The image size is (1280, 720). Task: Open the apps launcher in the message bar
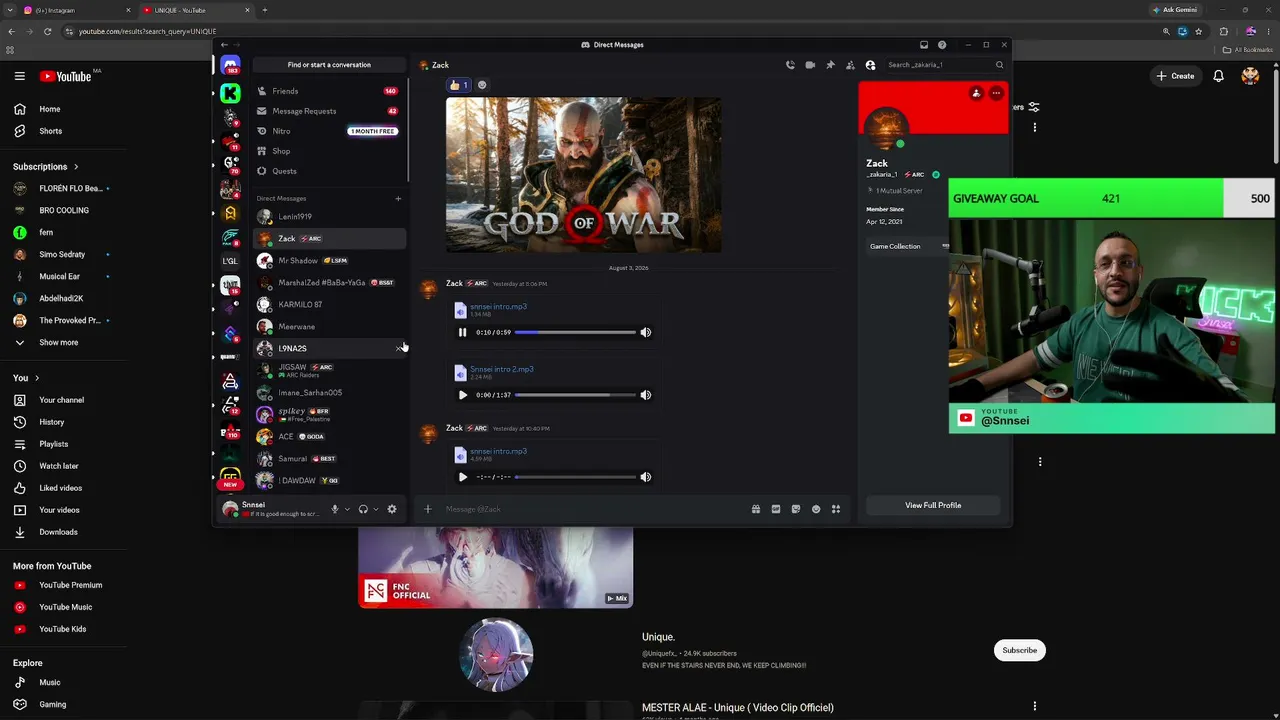pos(836,509)
